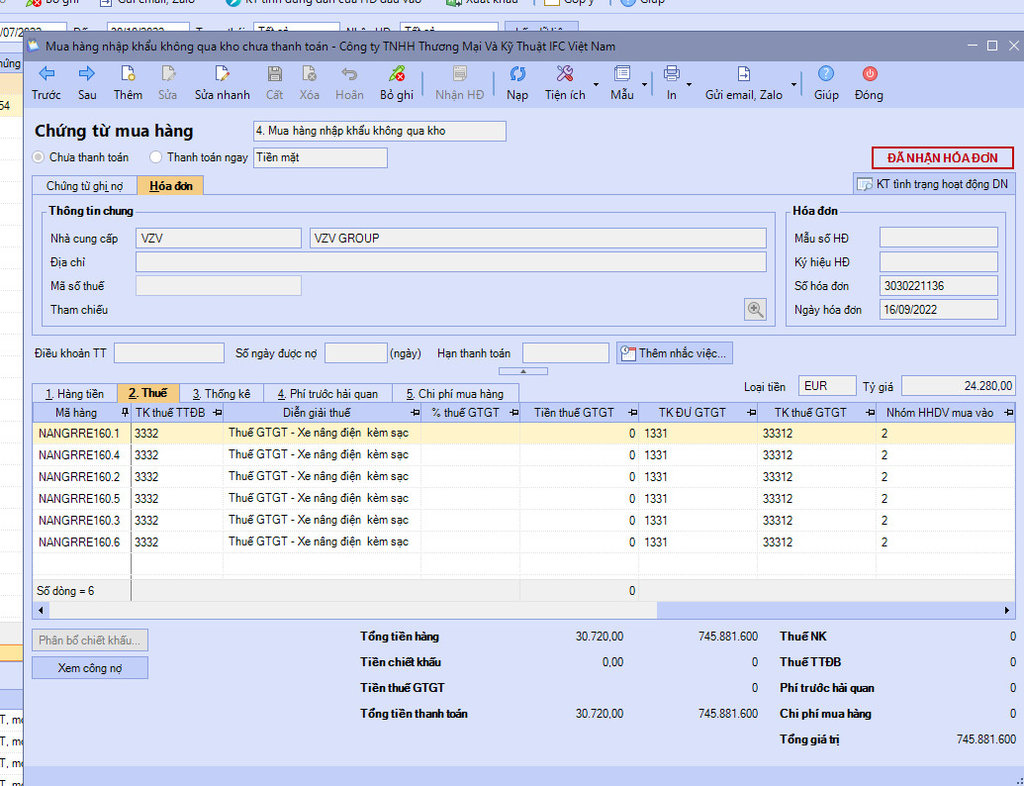Click the Mẫu template icon

pos(622,74)
